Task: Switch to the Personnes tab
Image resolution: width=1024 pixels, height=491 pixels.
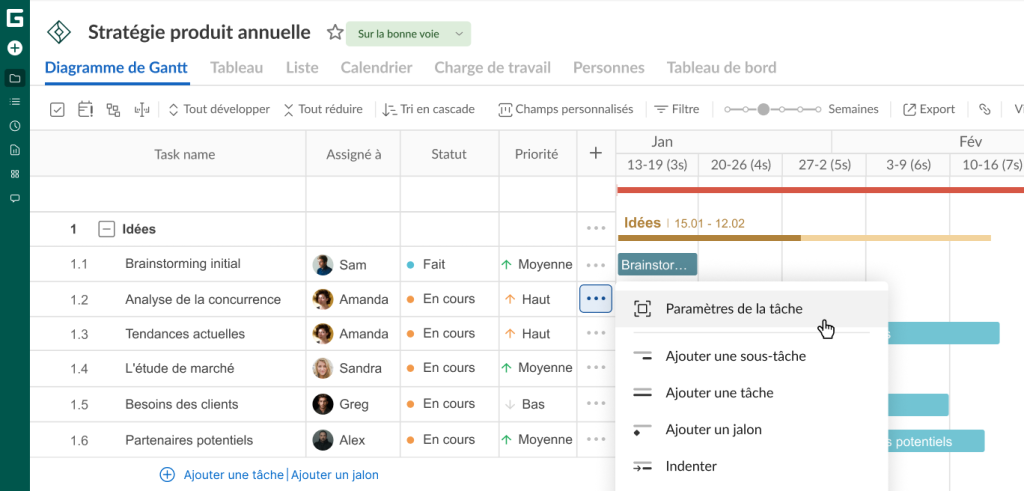Action: click(609, 68)
